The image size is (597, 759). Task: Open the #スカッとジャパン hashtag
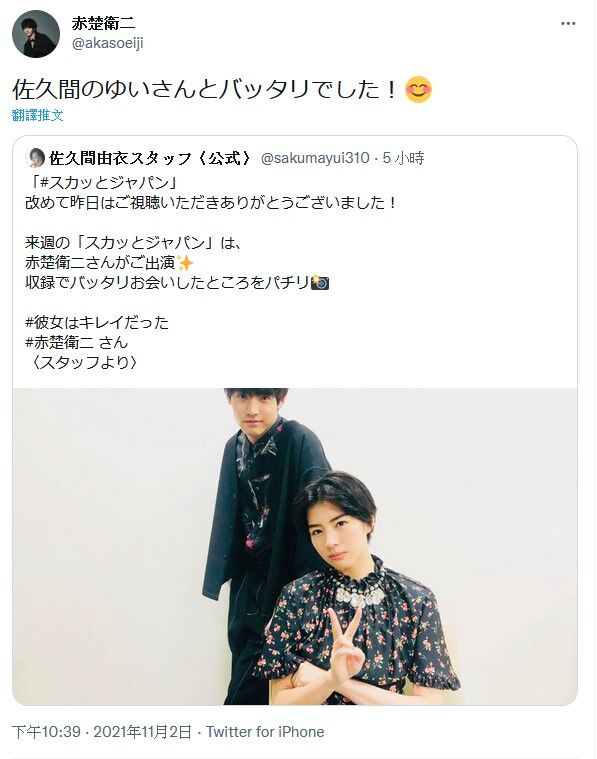point(105,182)
